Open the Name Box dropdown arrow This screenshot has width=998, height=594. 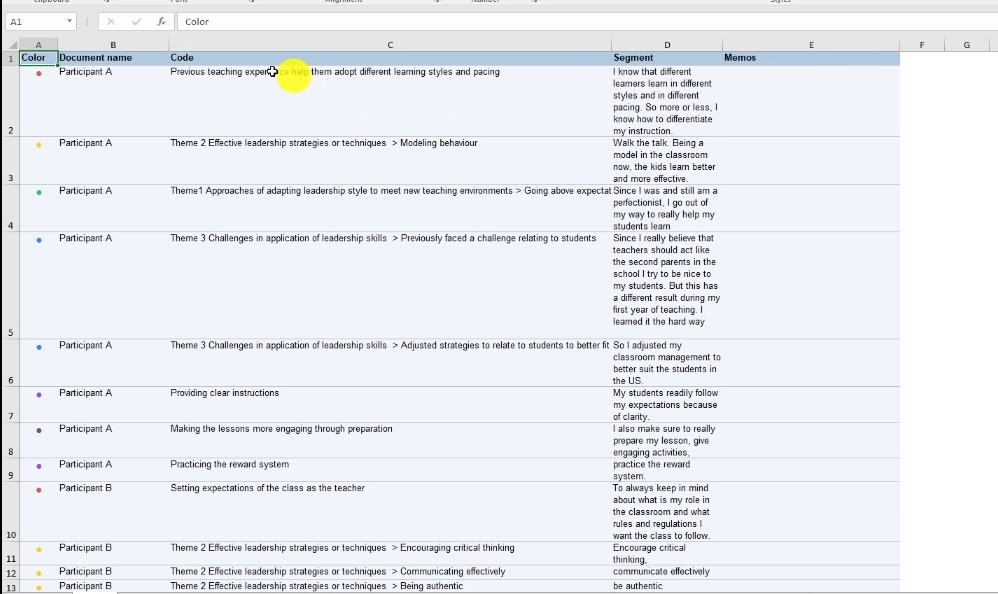pyautogui.click(x=69, y=21)
